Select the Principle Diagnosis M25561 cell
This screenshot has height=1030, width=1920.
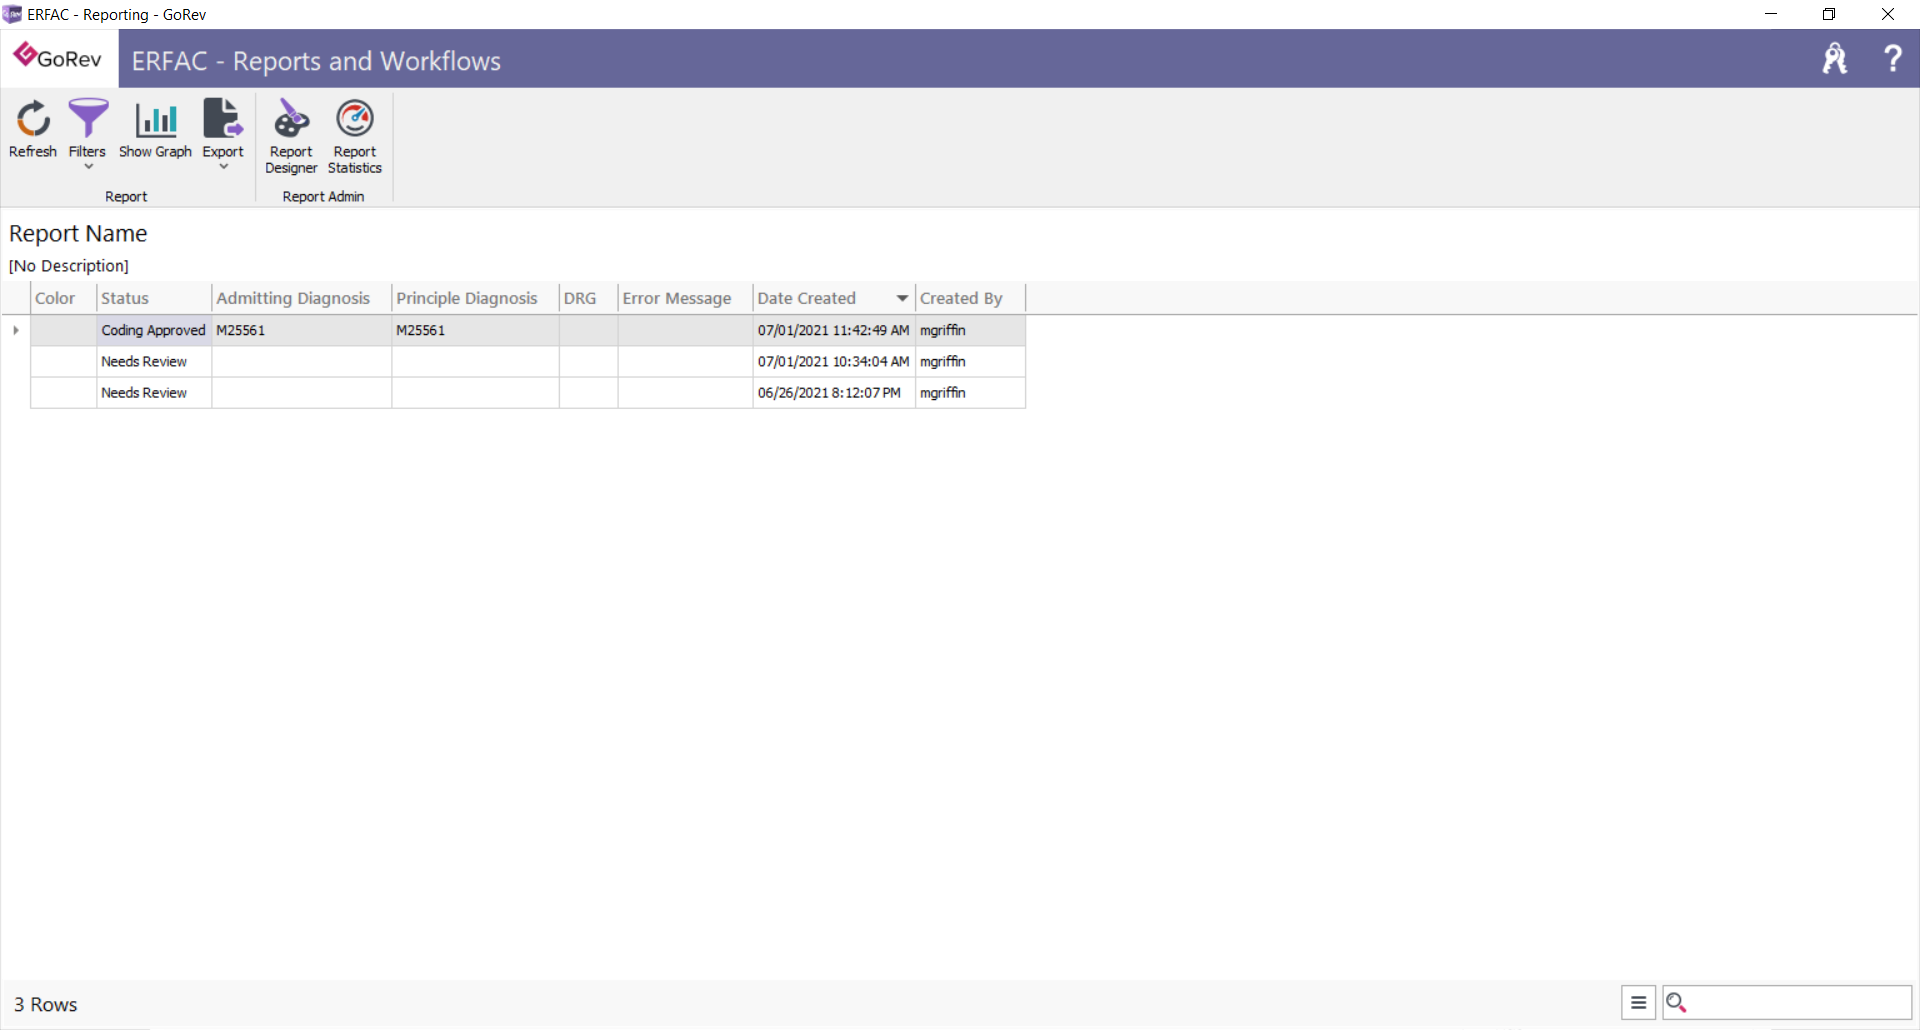click(475, 330)
